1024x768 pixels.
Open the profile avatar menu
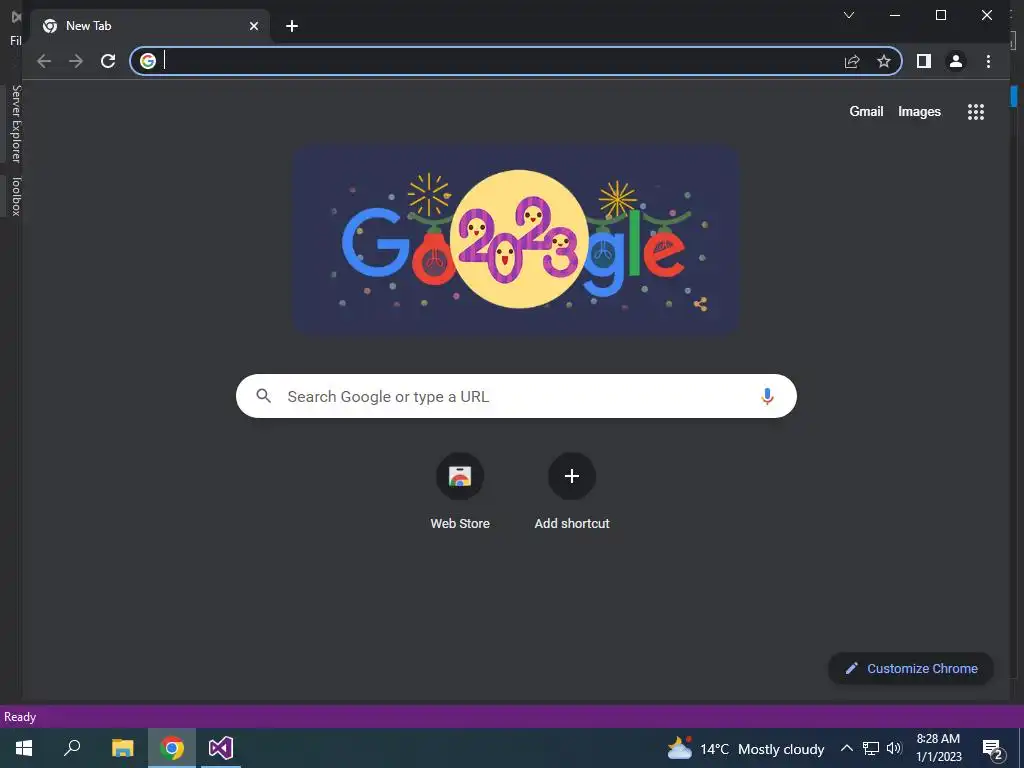[x=955, y=61]
